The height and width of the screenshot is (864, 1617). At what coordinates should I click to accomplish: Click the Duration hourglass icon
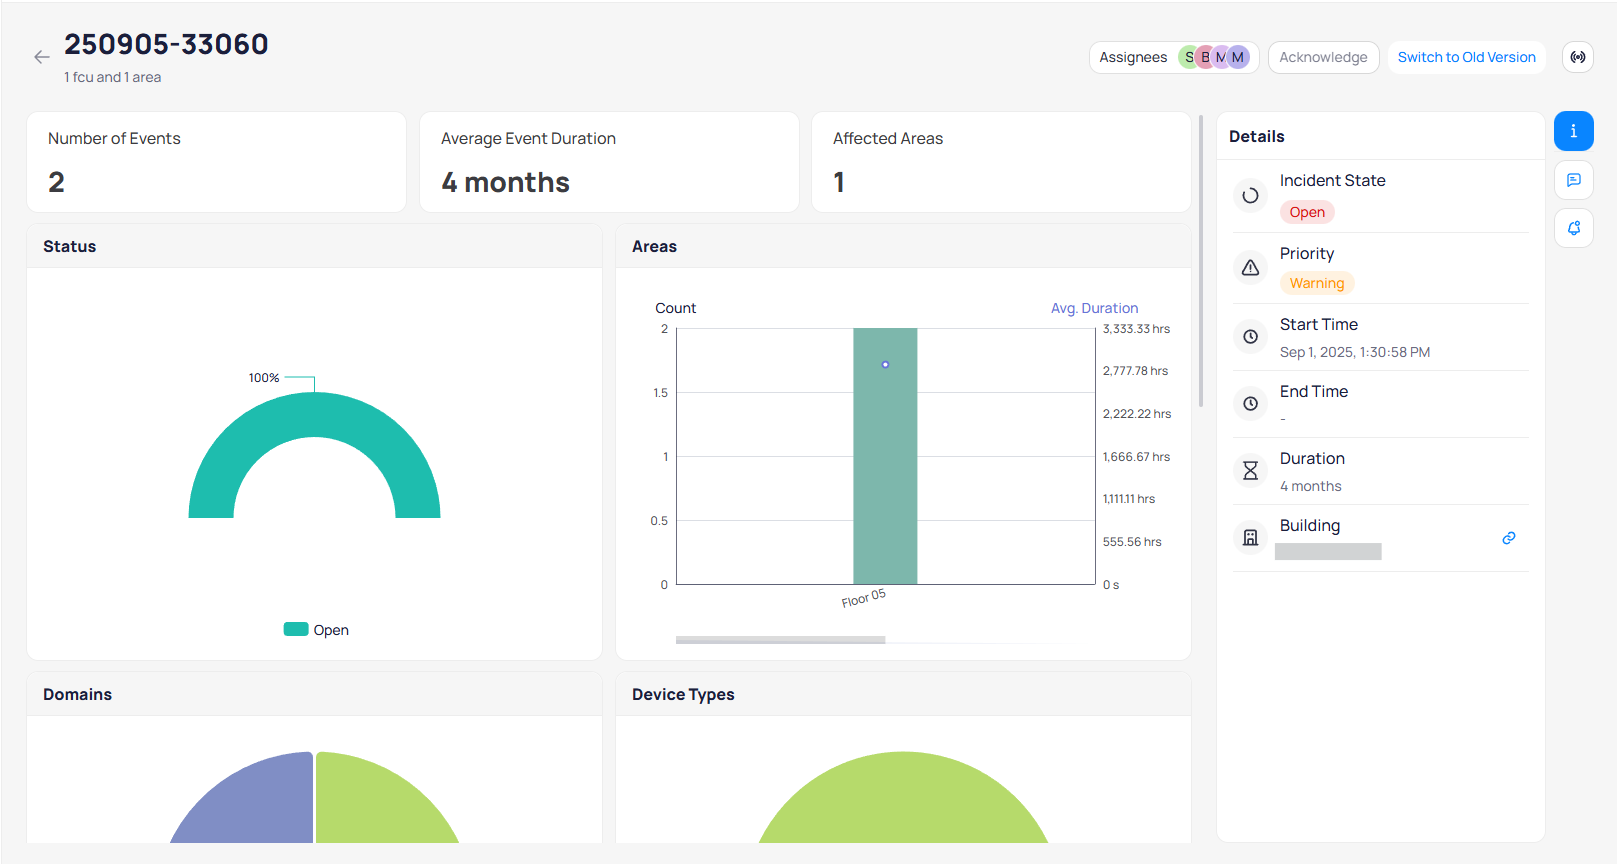click(1250, 470)
